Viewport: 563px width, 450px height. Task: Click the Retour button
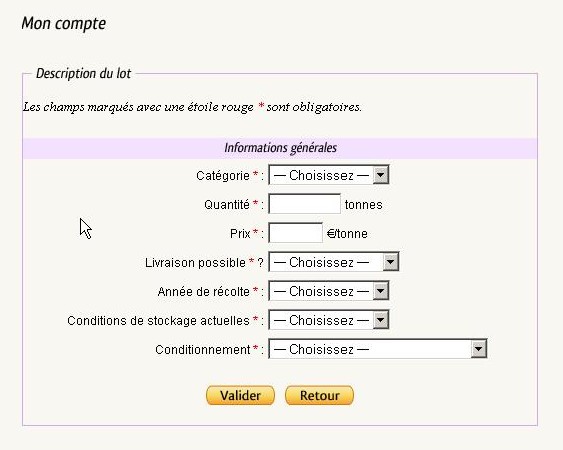(x=320, y=395)
